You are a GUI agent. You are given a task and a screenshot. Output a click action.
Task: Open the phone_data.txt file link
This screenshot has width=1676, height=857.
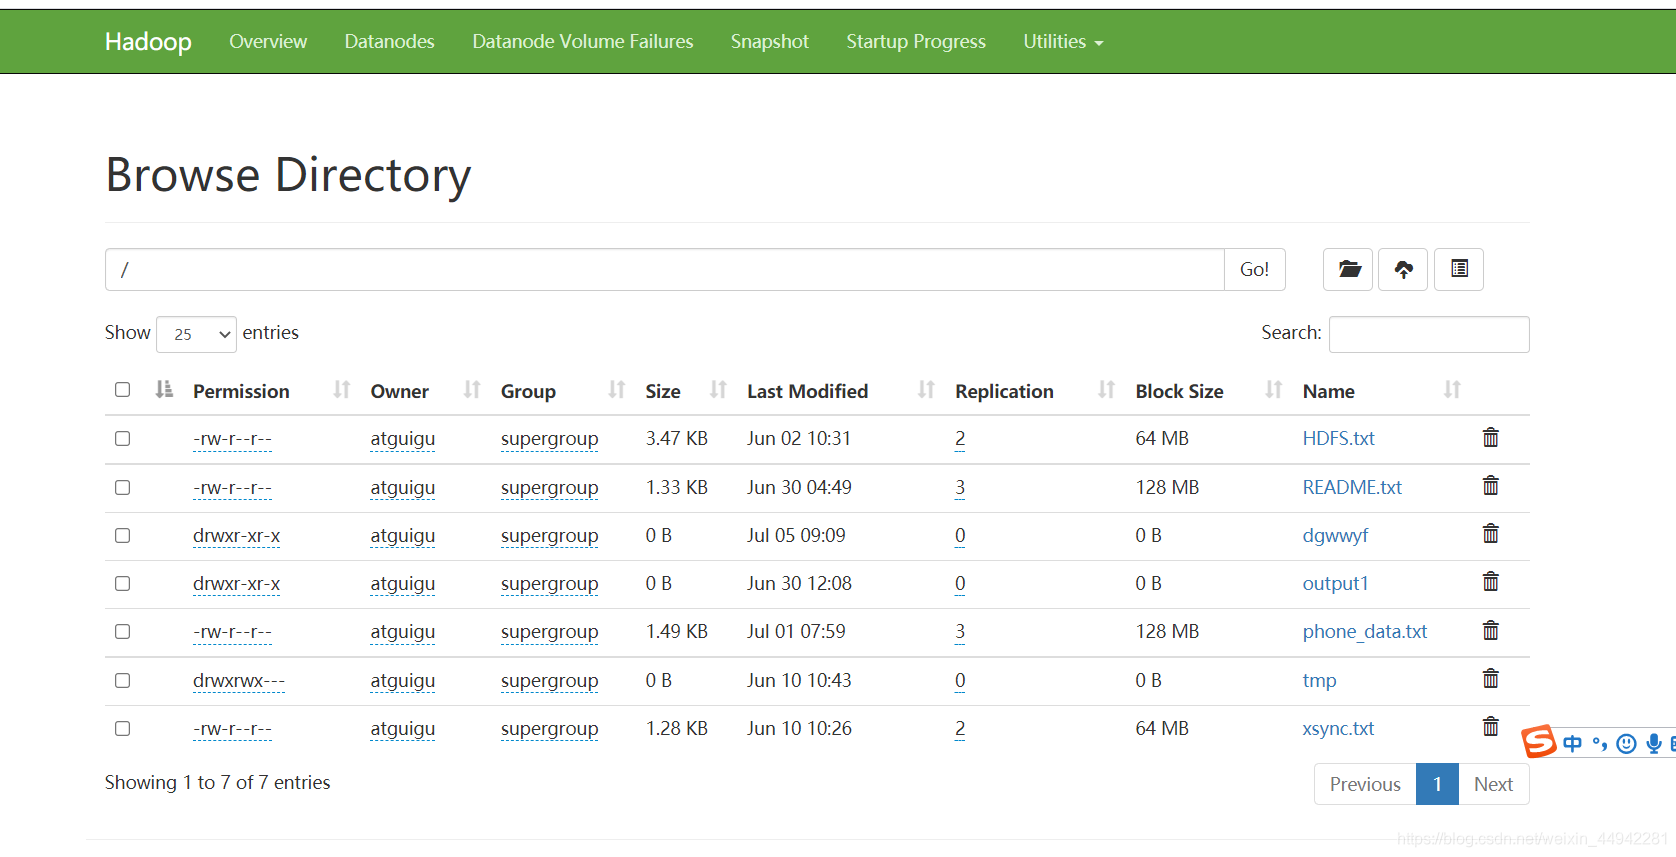click(x=1364, y=632)
